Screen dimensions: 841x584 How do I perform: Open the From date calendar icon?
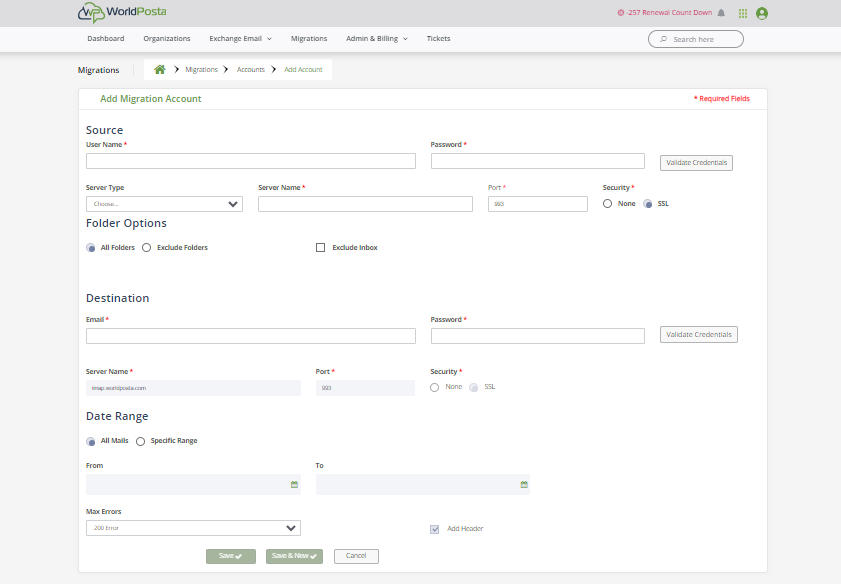coord(294,485)
